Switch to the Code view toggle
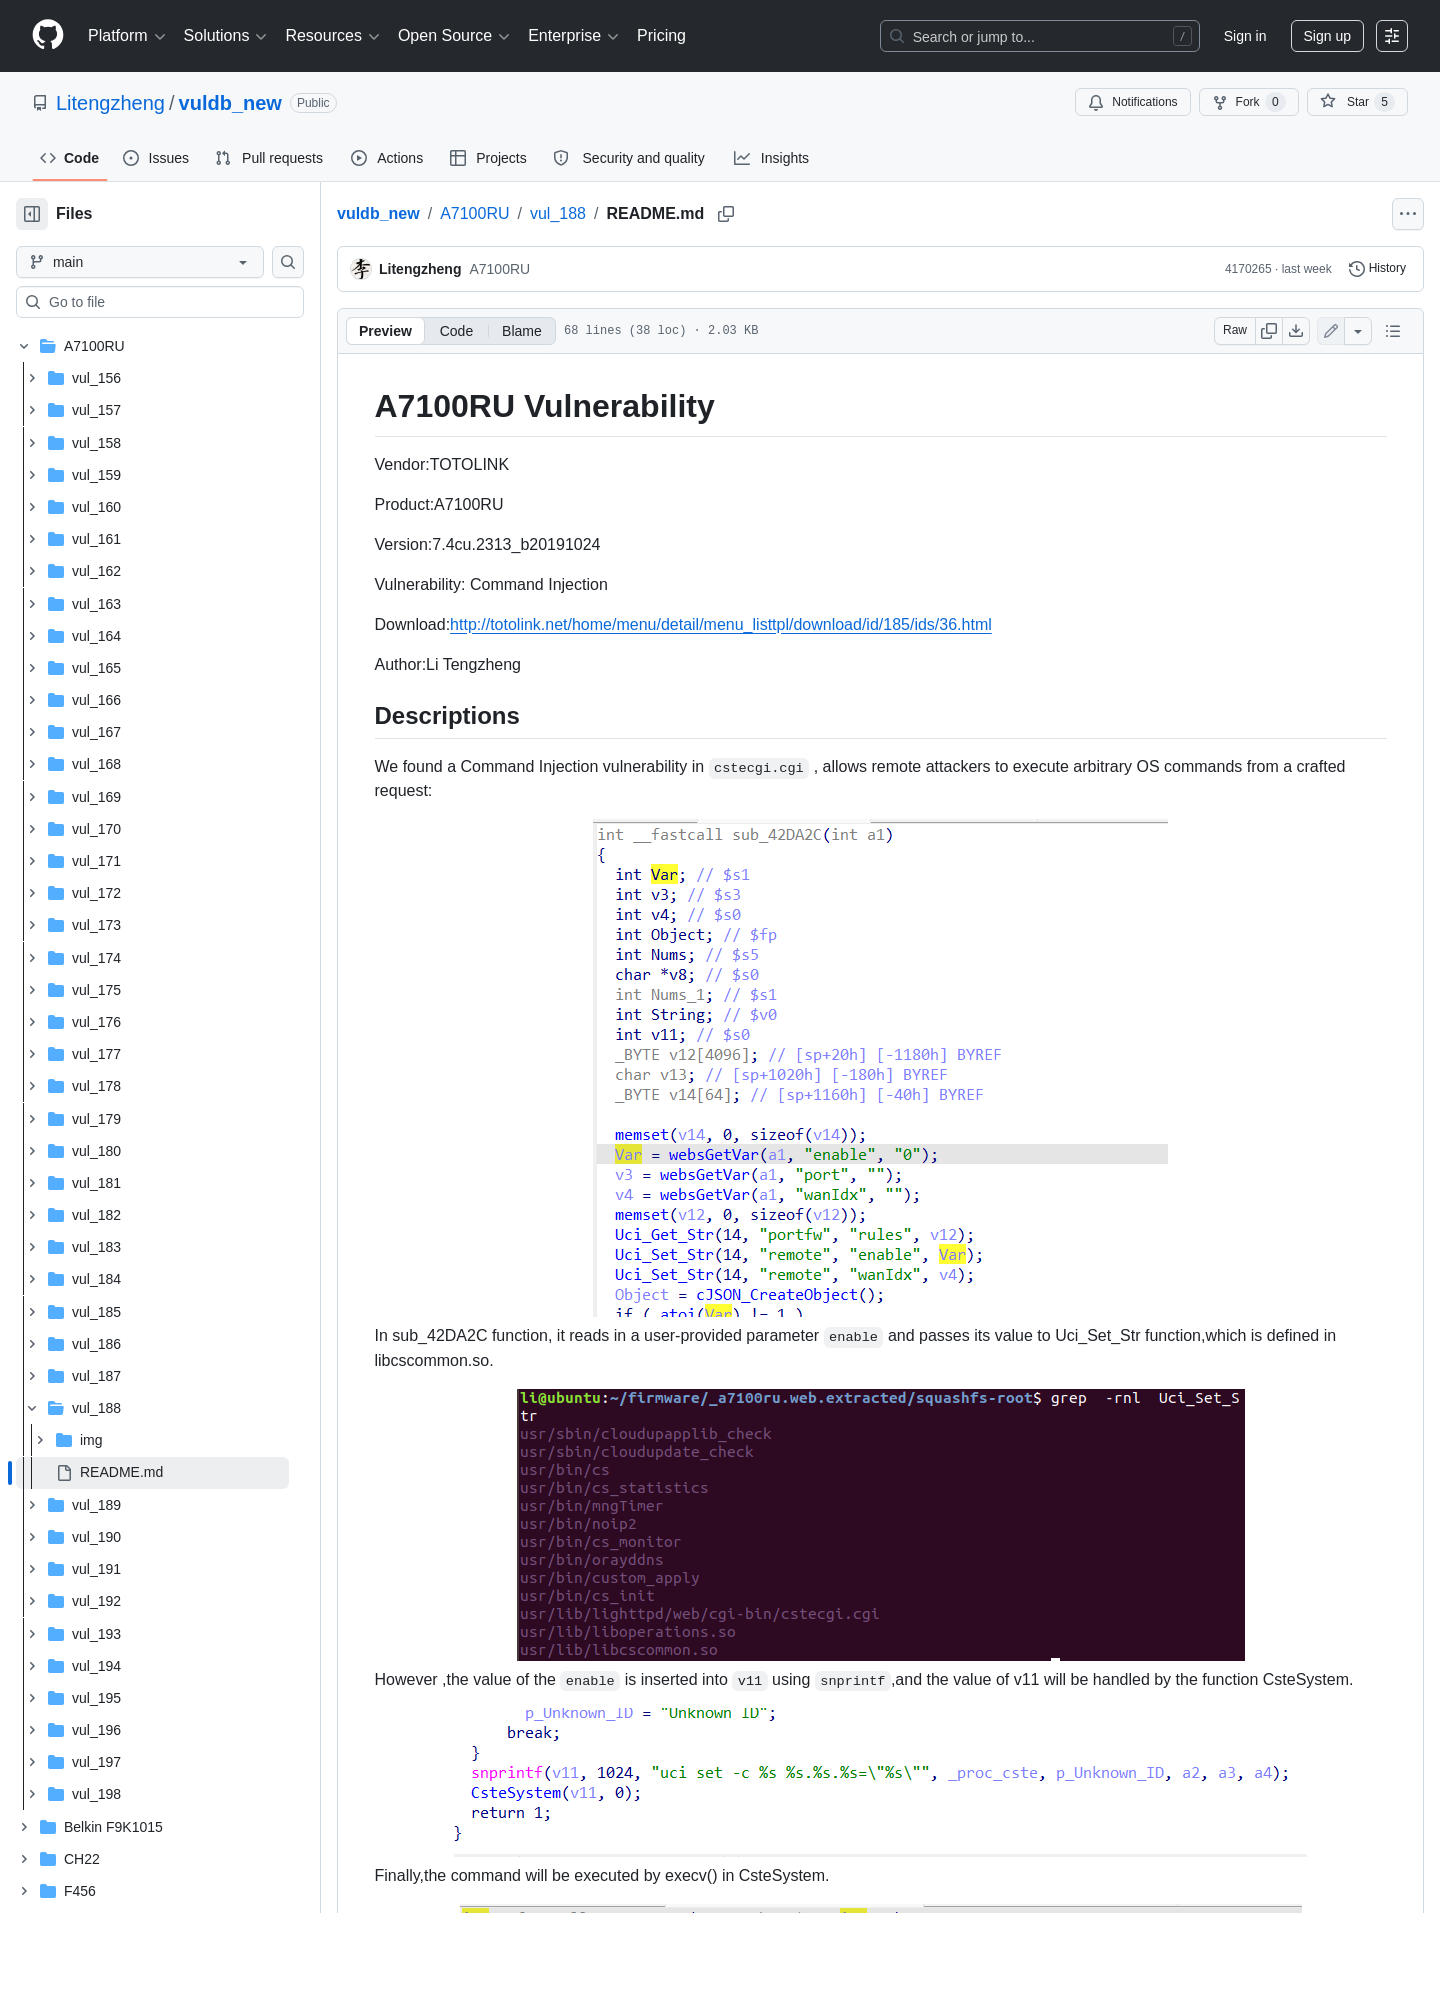The image size is (1440, 2000). click(456, 331)
